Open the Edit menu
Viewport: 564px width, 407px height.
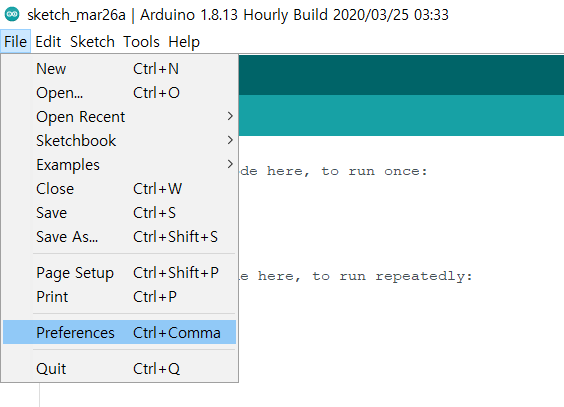[x=48, y=42]
